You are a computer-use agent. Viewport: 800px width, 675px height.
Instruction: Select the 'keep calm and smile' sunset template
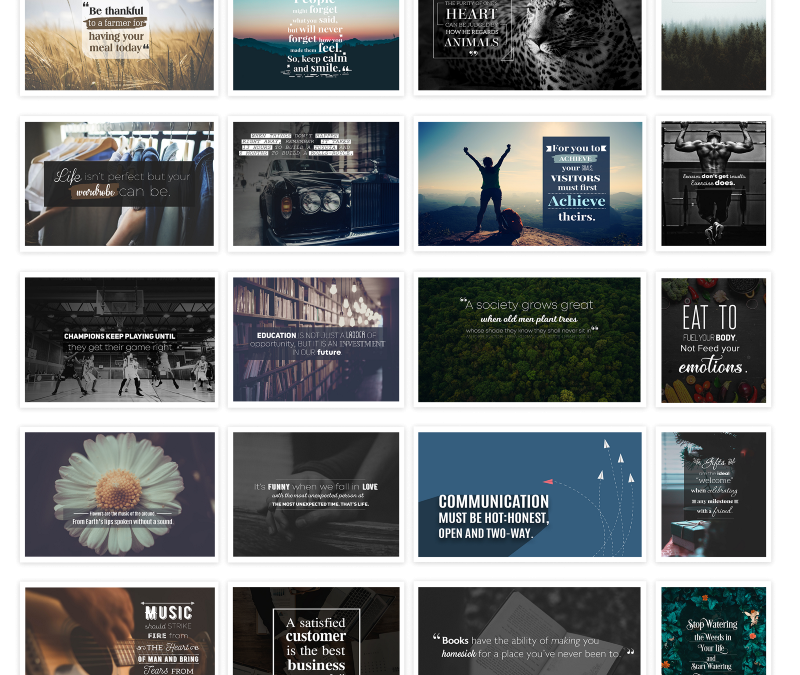pyautogui.click(x=316, y=45)
